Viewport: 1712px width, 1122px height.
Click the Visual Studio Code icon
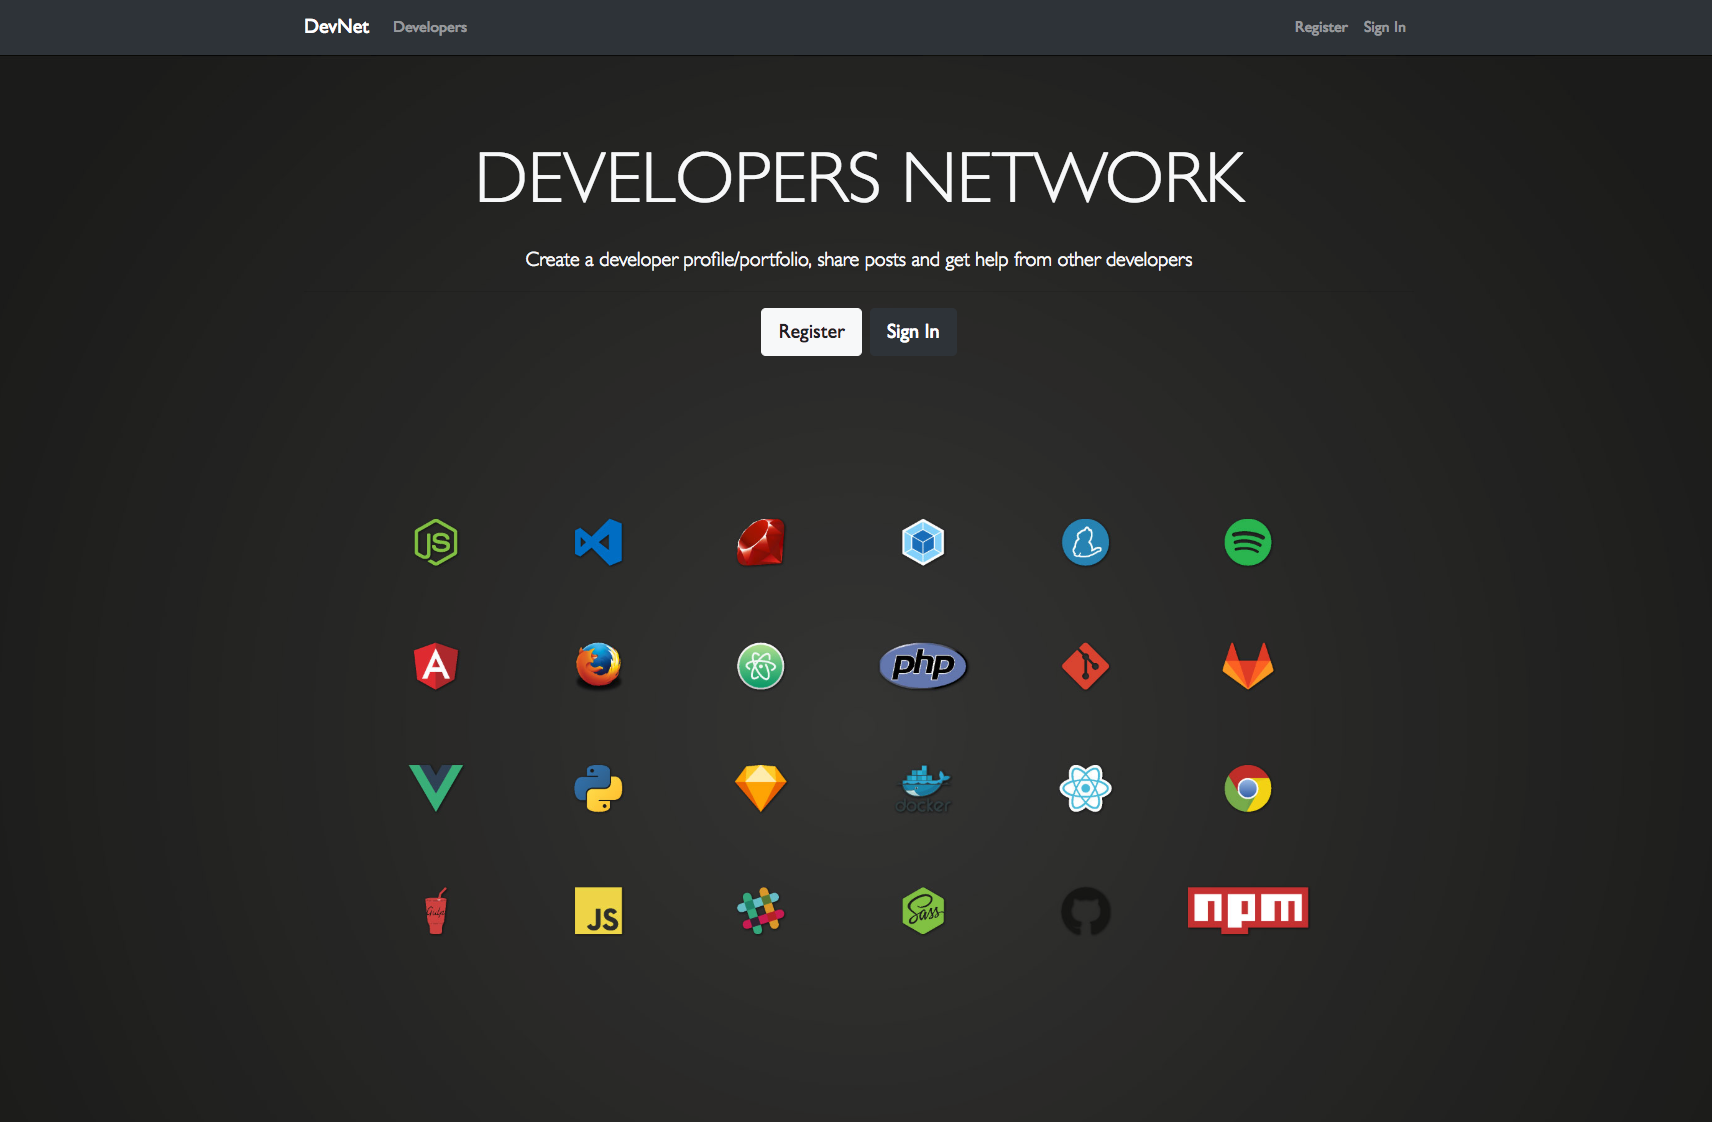click(x=598, y=542)
